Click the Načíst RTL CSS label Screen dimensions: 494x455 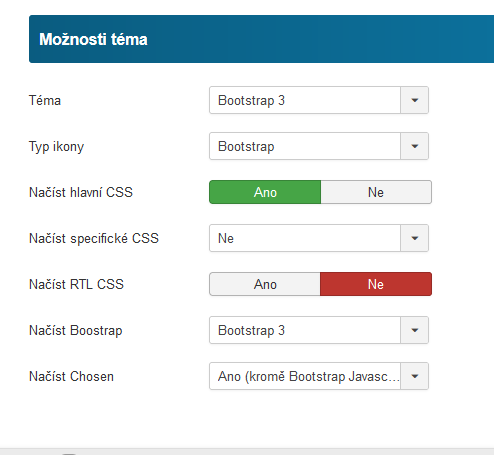pos(76,284)
